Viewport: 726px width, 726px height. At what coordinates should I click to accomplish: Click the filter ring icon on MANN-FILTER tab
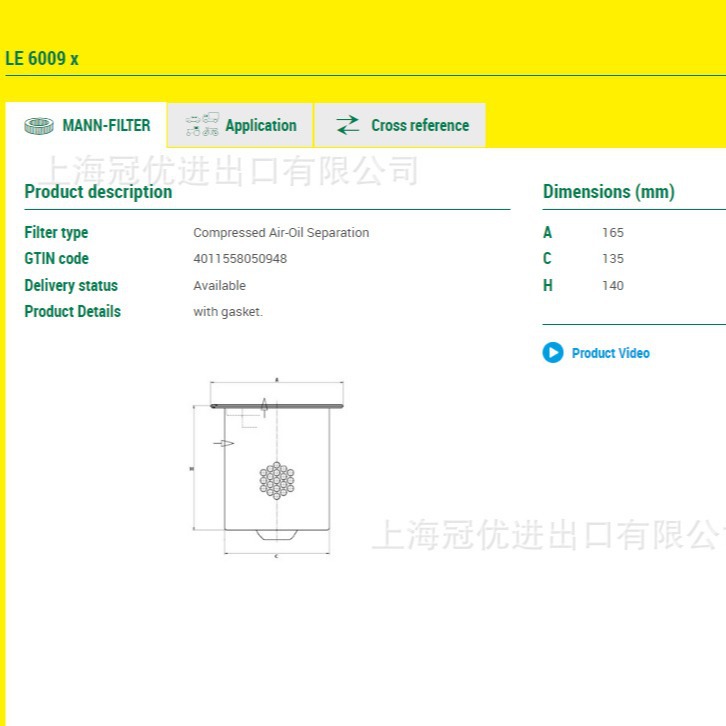click(39, 125)
